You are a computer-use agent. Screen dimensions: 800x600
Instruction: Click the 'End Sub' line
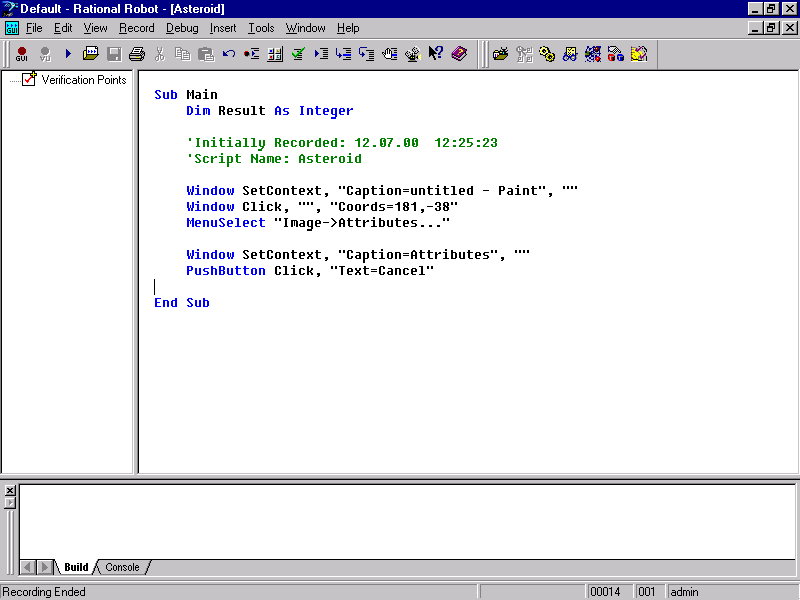182,303
